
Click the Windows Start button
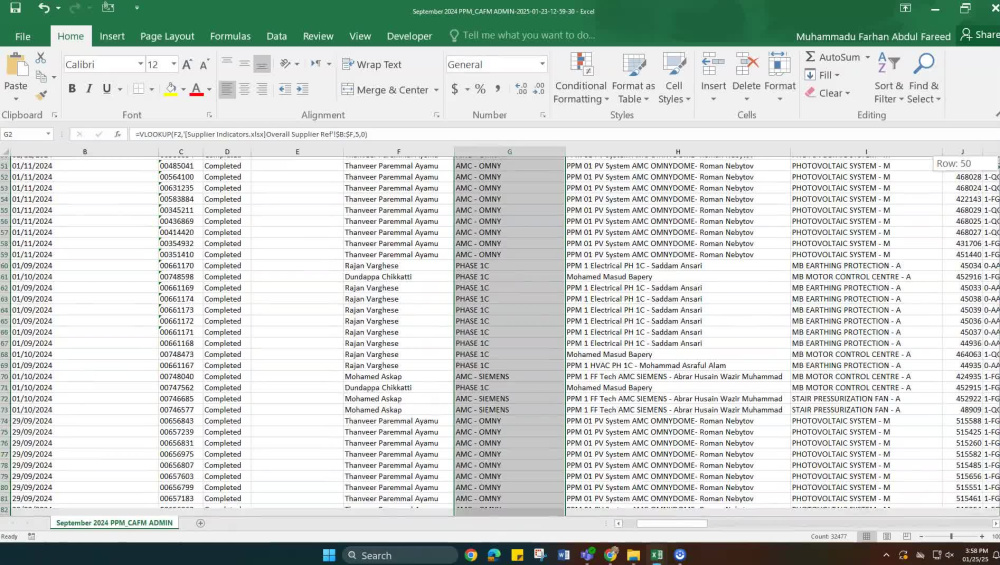[x=329, y=555]
